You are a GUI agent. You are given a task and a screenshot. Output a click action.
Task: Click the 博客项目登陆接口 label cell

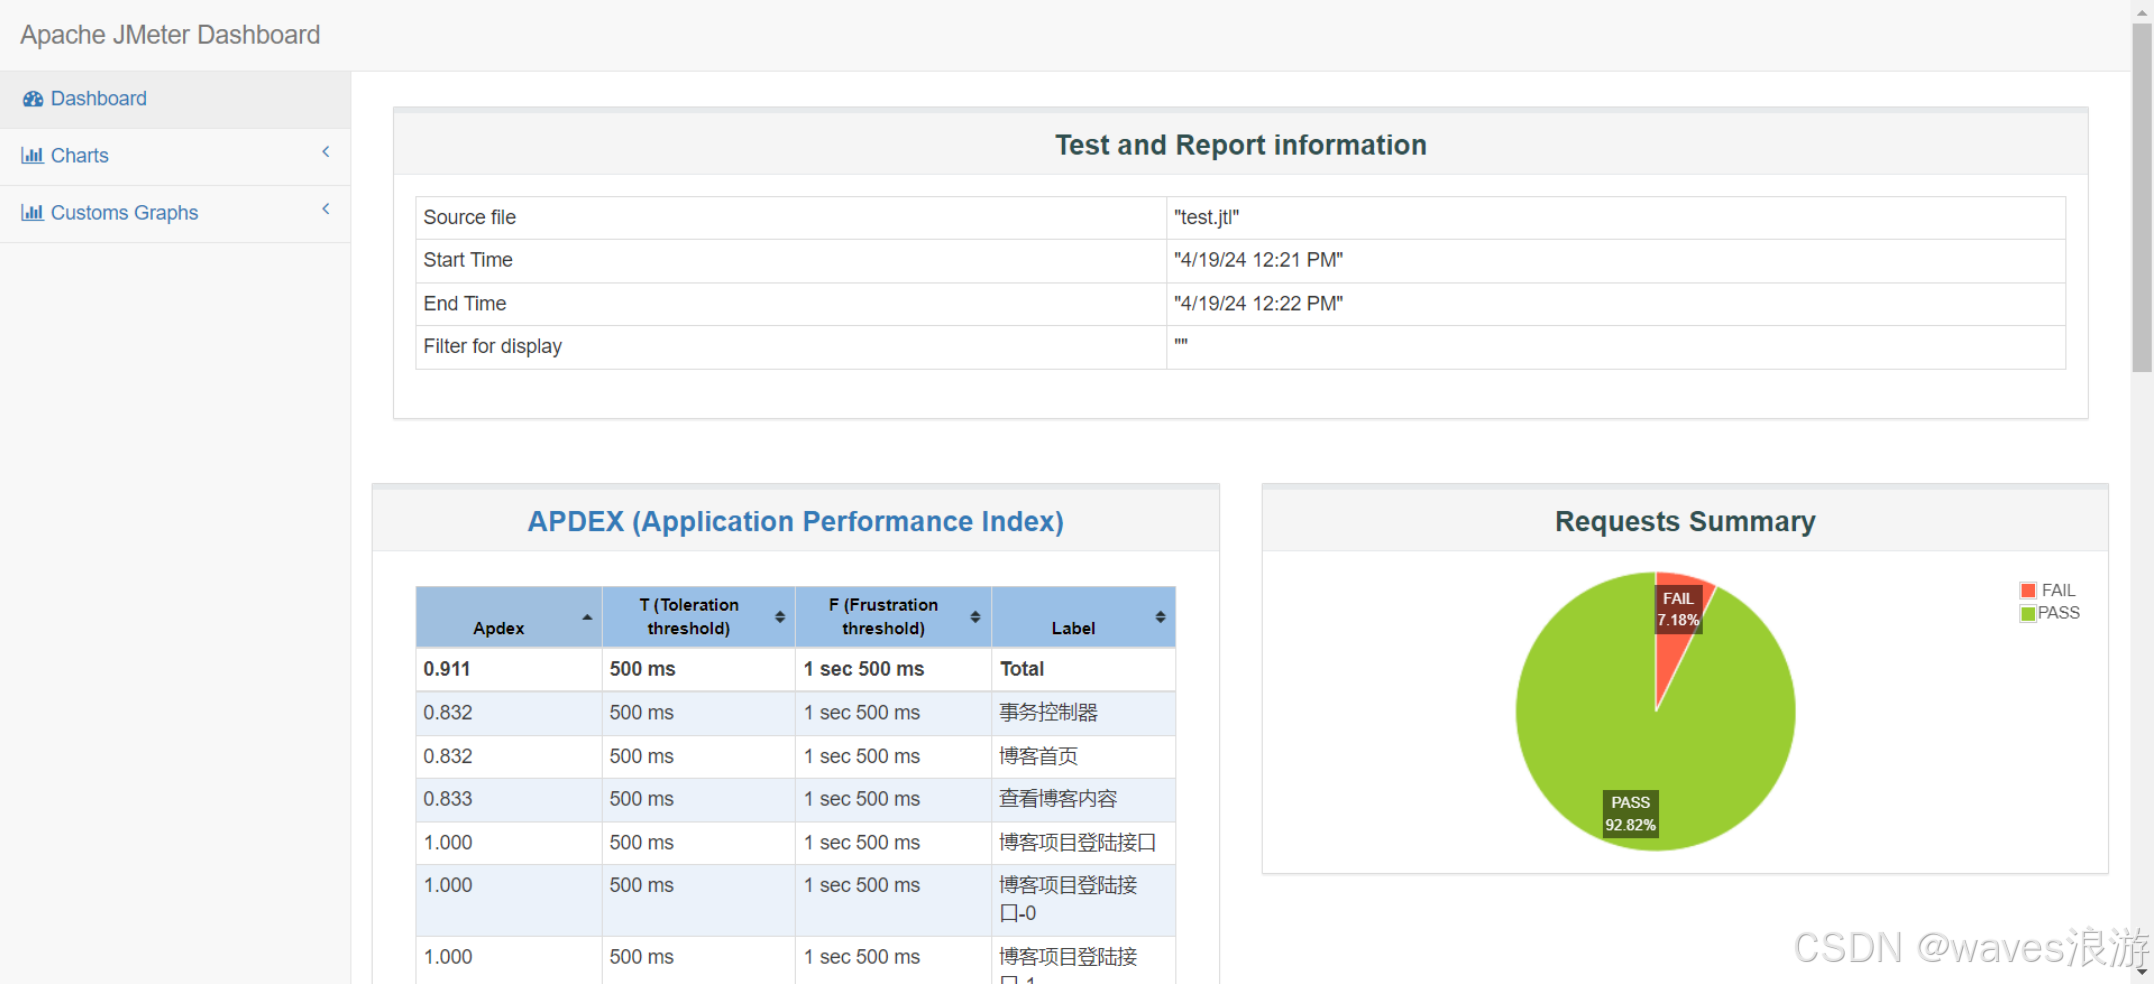point(1083,843)
